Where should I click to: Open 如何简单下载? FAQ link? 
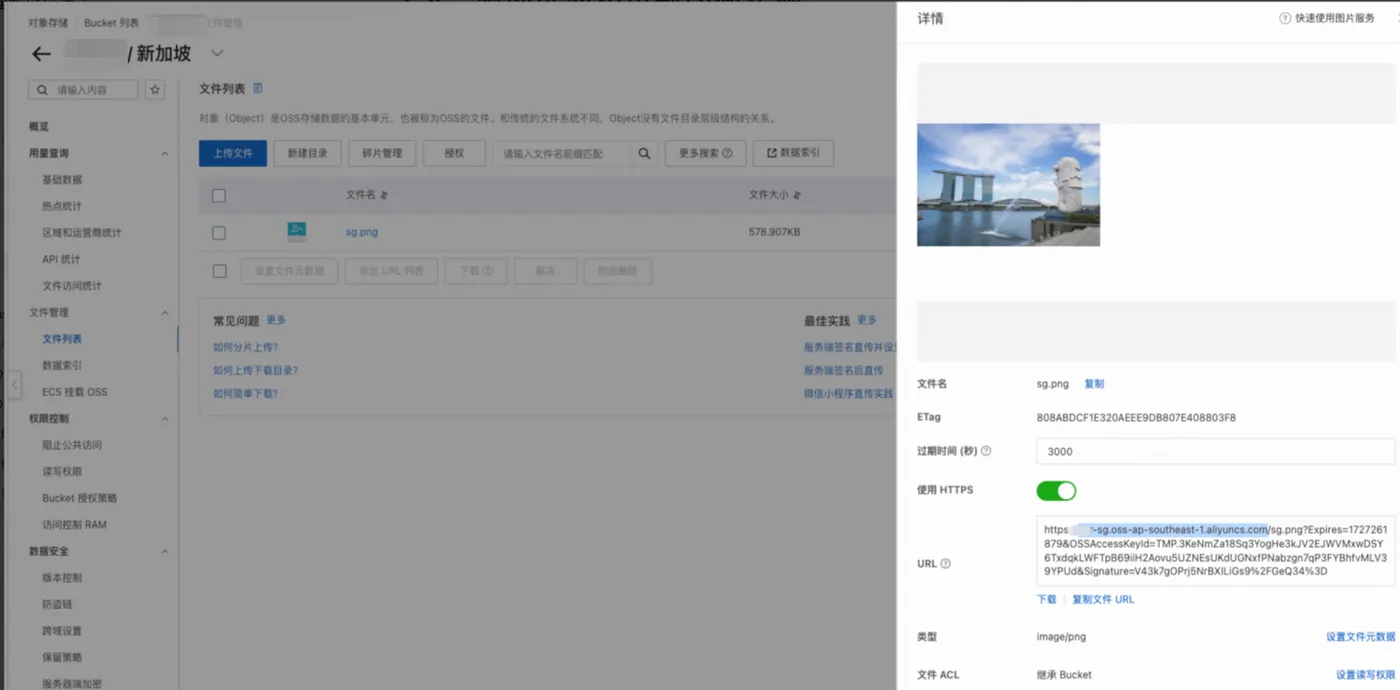point(245,393)
